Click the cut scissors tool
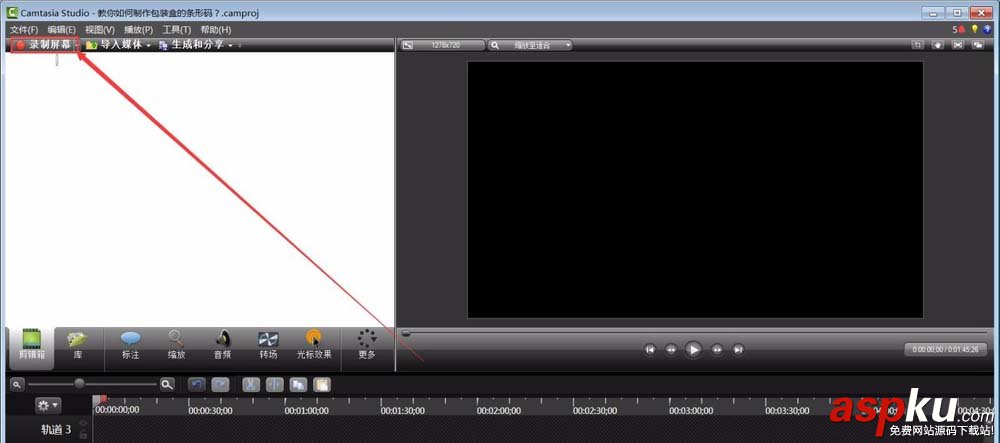The height and width of the screenshot is (443, 1000). coord(251,384)
